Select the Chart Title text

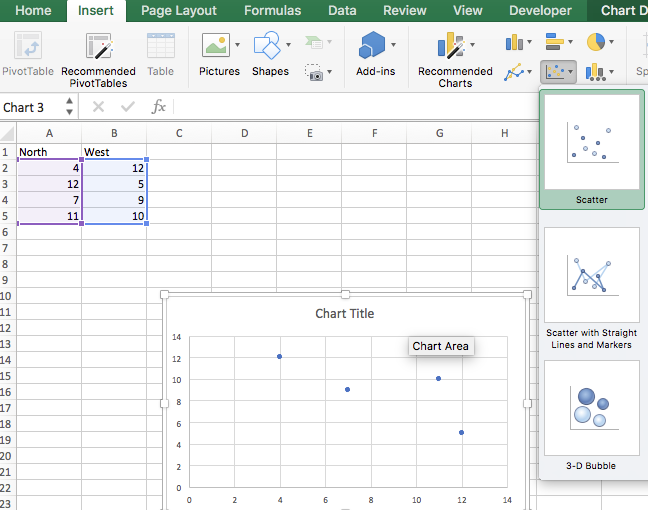[x=345, y=314]
